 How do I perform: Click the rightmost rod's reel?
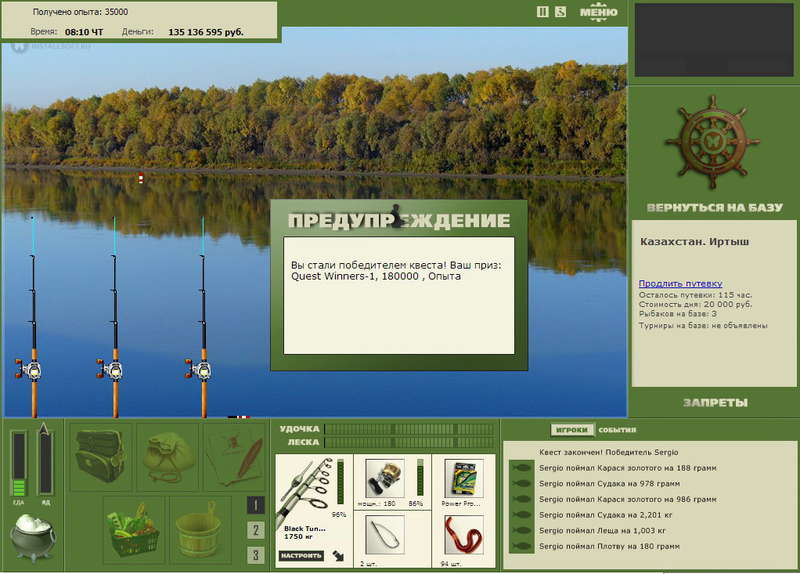(198, 369)
